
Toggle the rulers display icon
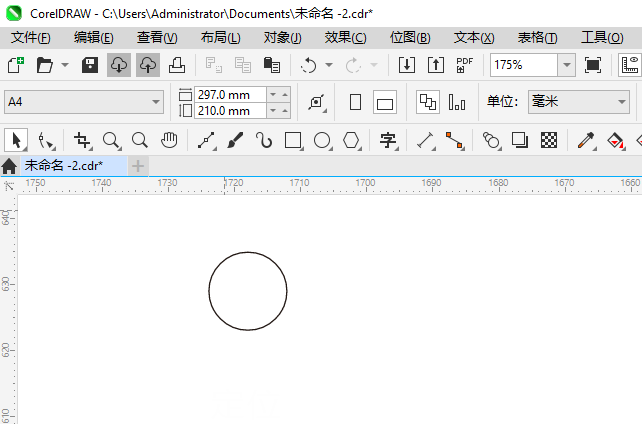click(x=630, y=65)
